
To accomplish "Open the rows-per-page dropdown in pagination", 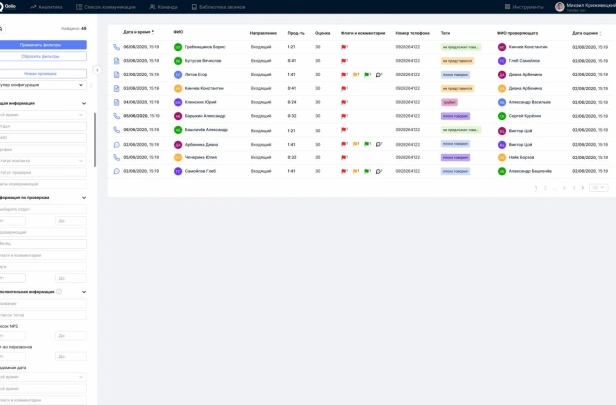I will click(598, 188).
